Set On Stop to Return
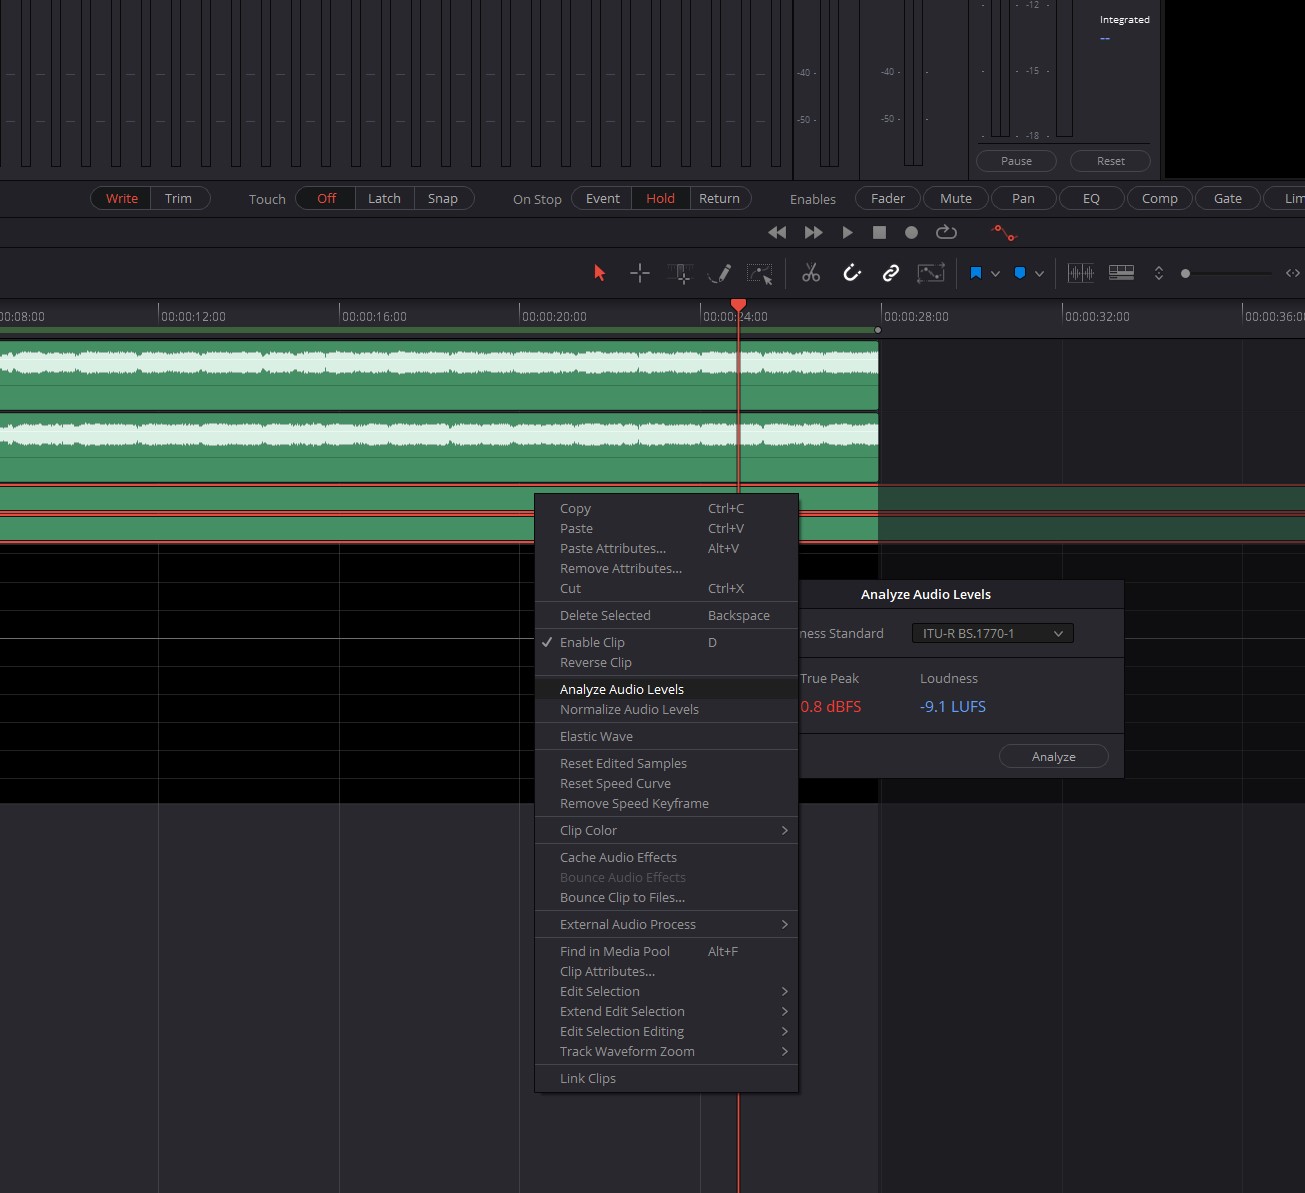 coord(719,198)
